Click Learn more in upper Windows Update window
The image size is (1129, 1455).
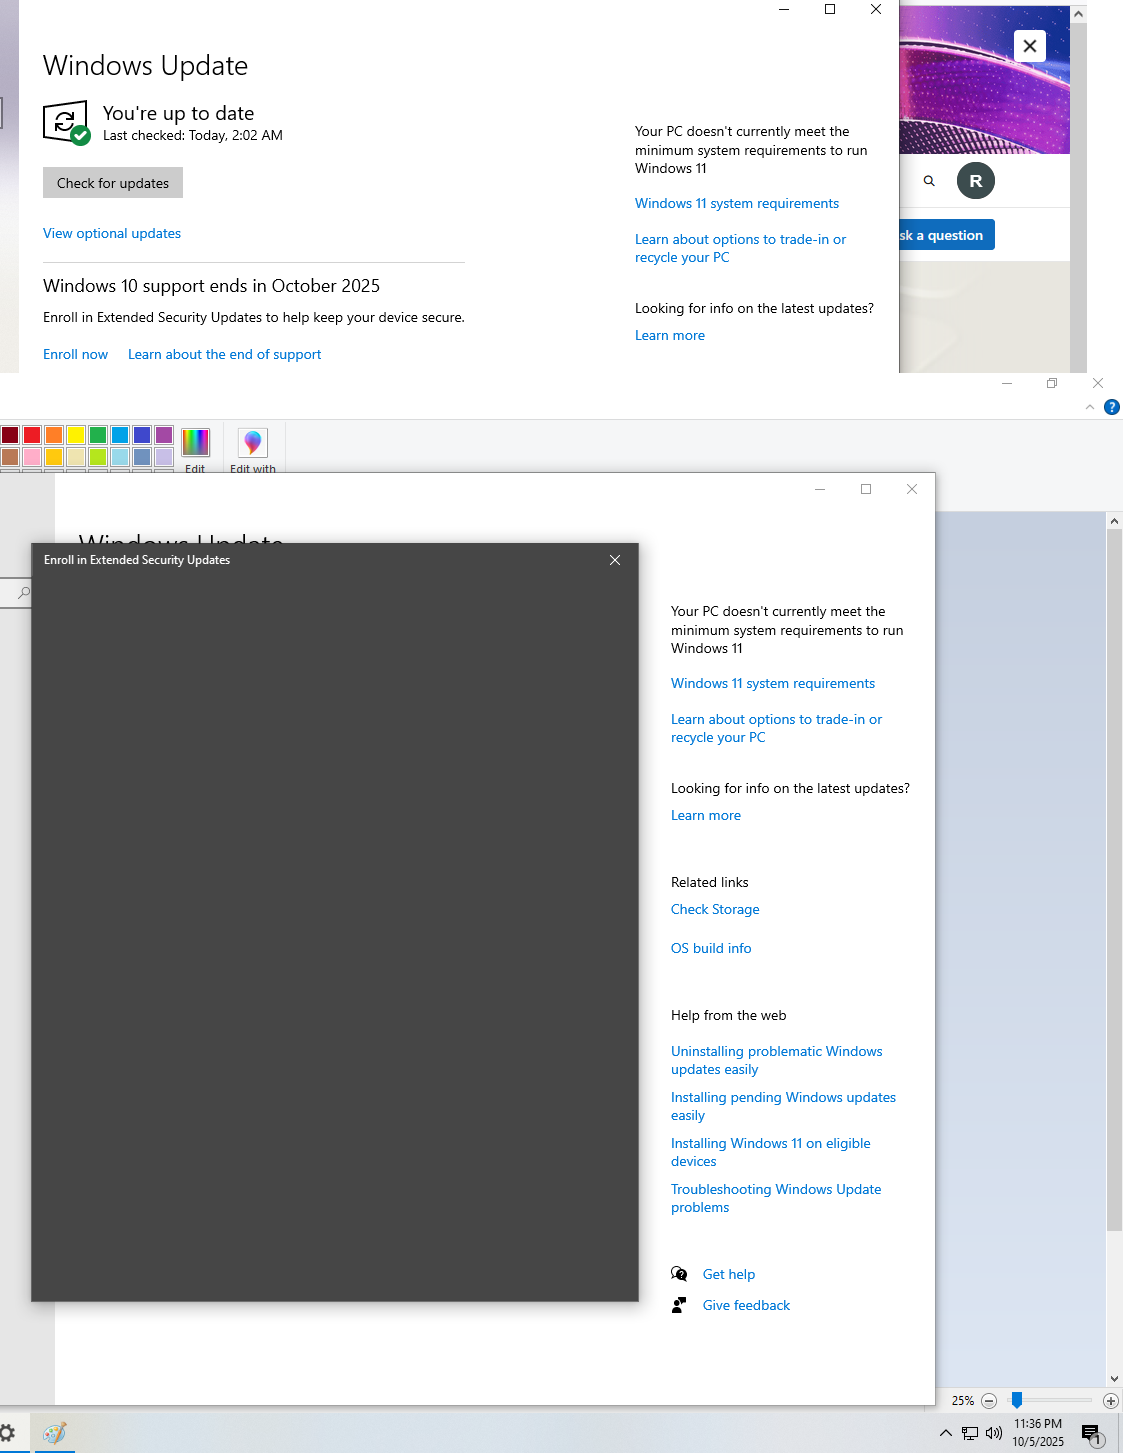670,335
